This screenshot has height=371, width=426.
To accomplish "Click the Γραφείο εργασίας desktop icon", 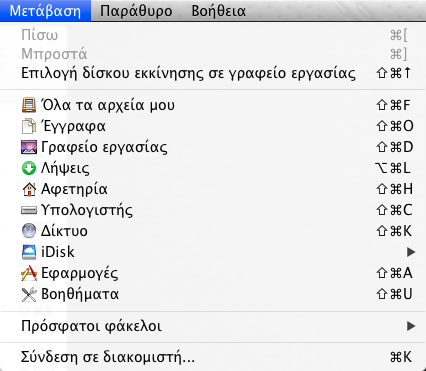I will (x=29, y=147).
